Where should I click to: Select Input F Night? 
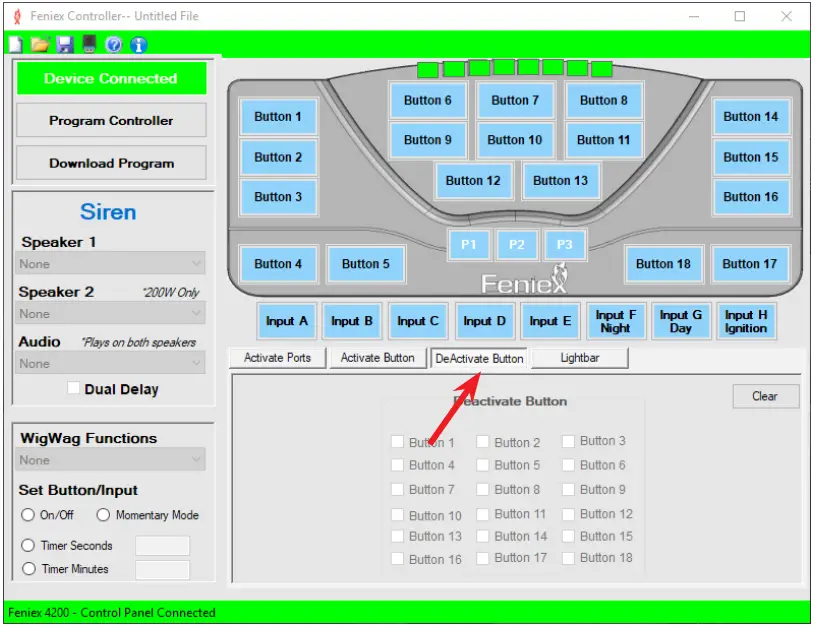(x=615, y=321)
